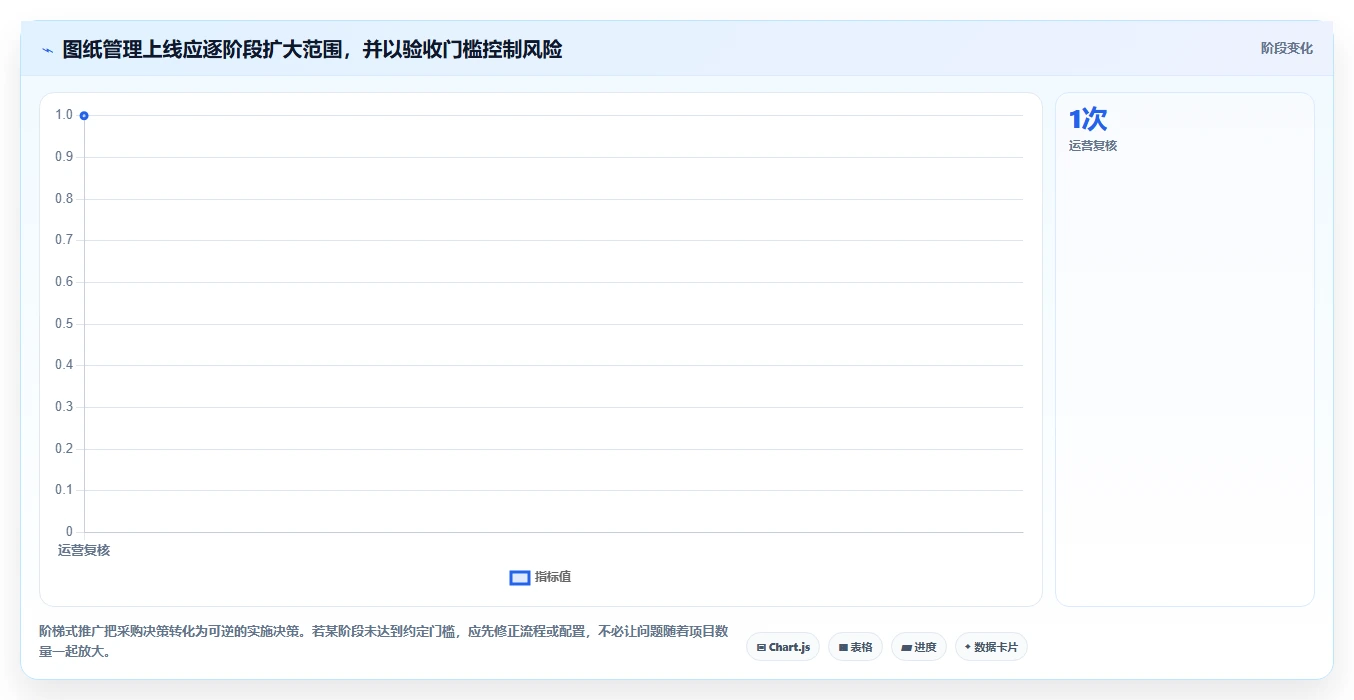Click the data point at 1.0
Viewport: 1354px width, 700px height.
click(x=84, y=116)
